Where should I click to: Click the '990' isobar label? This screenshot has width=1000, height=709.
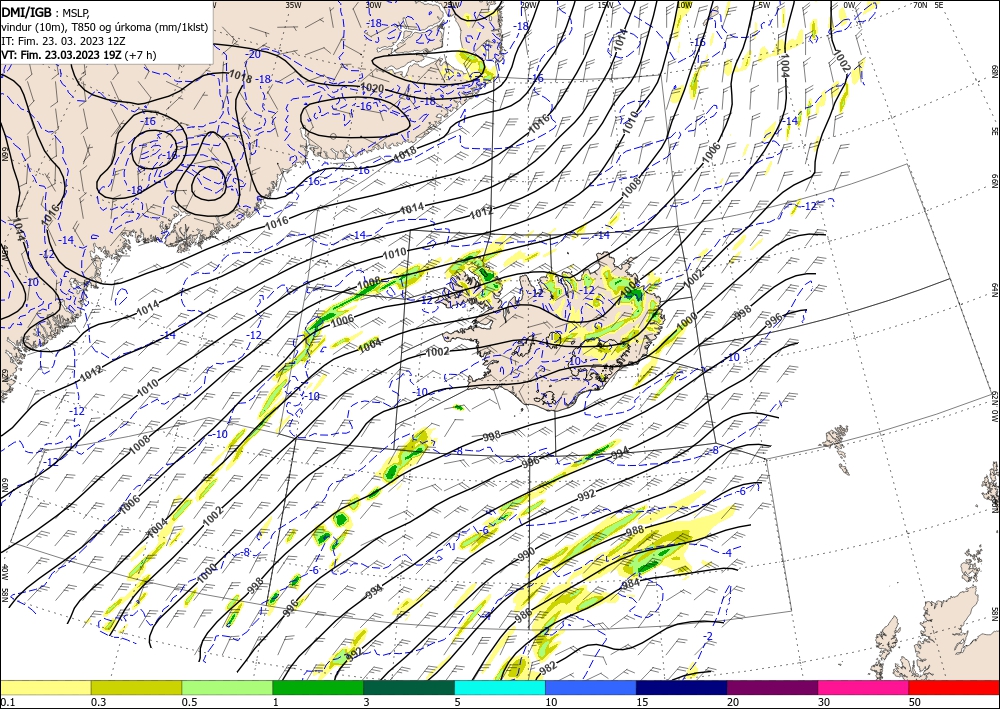526,555
